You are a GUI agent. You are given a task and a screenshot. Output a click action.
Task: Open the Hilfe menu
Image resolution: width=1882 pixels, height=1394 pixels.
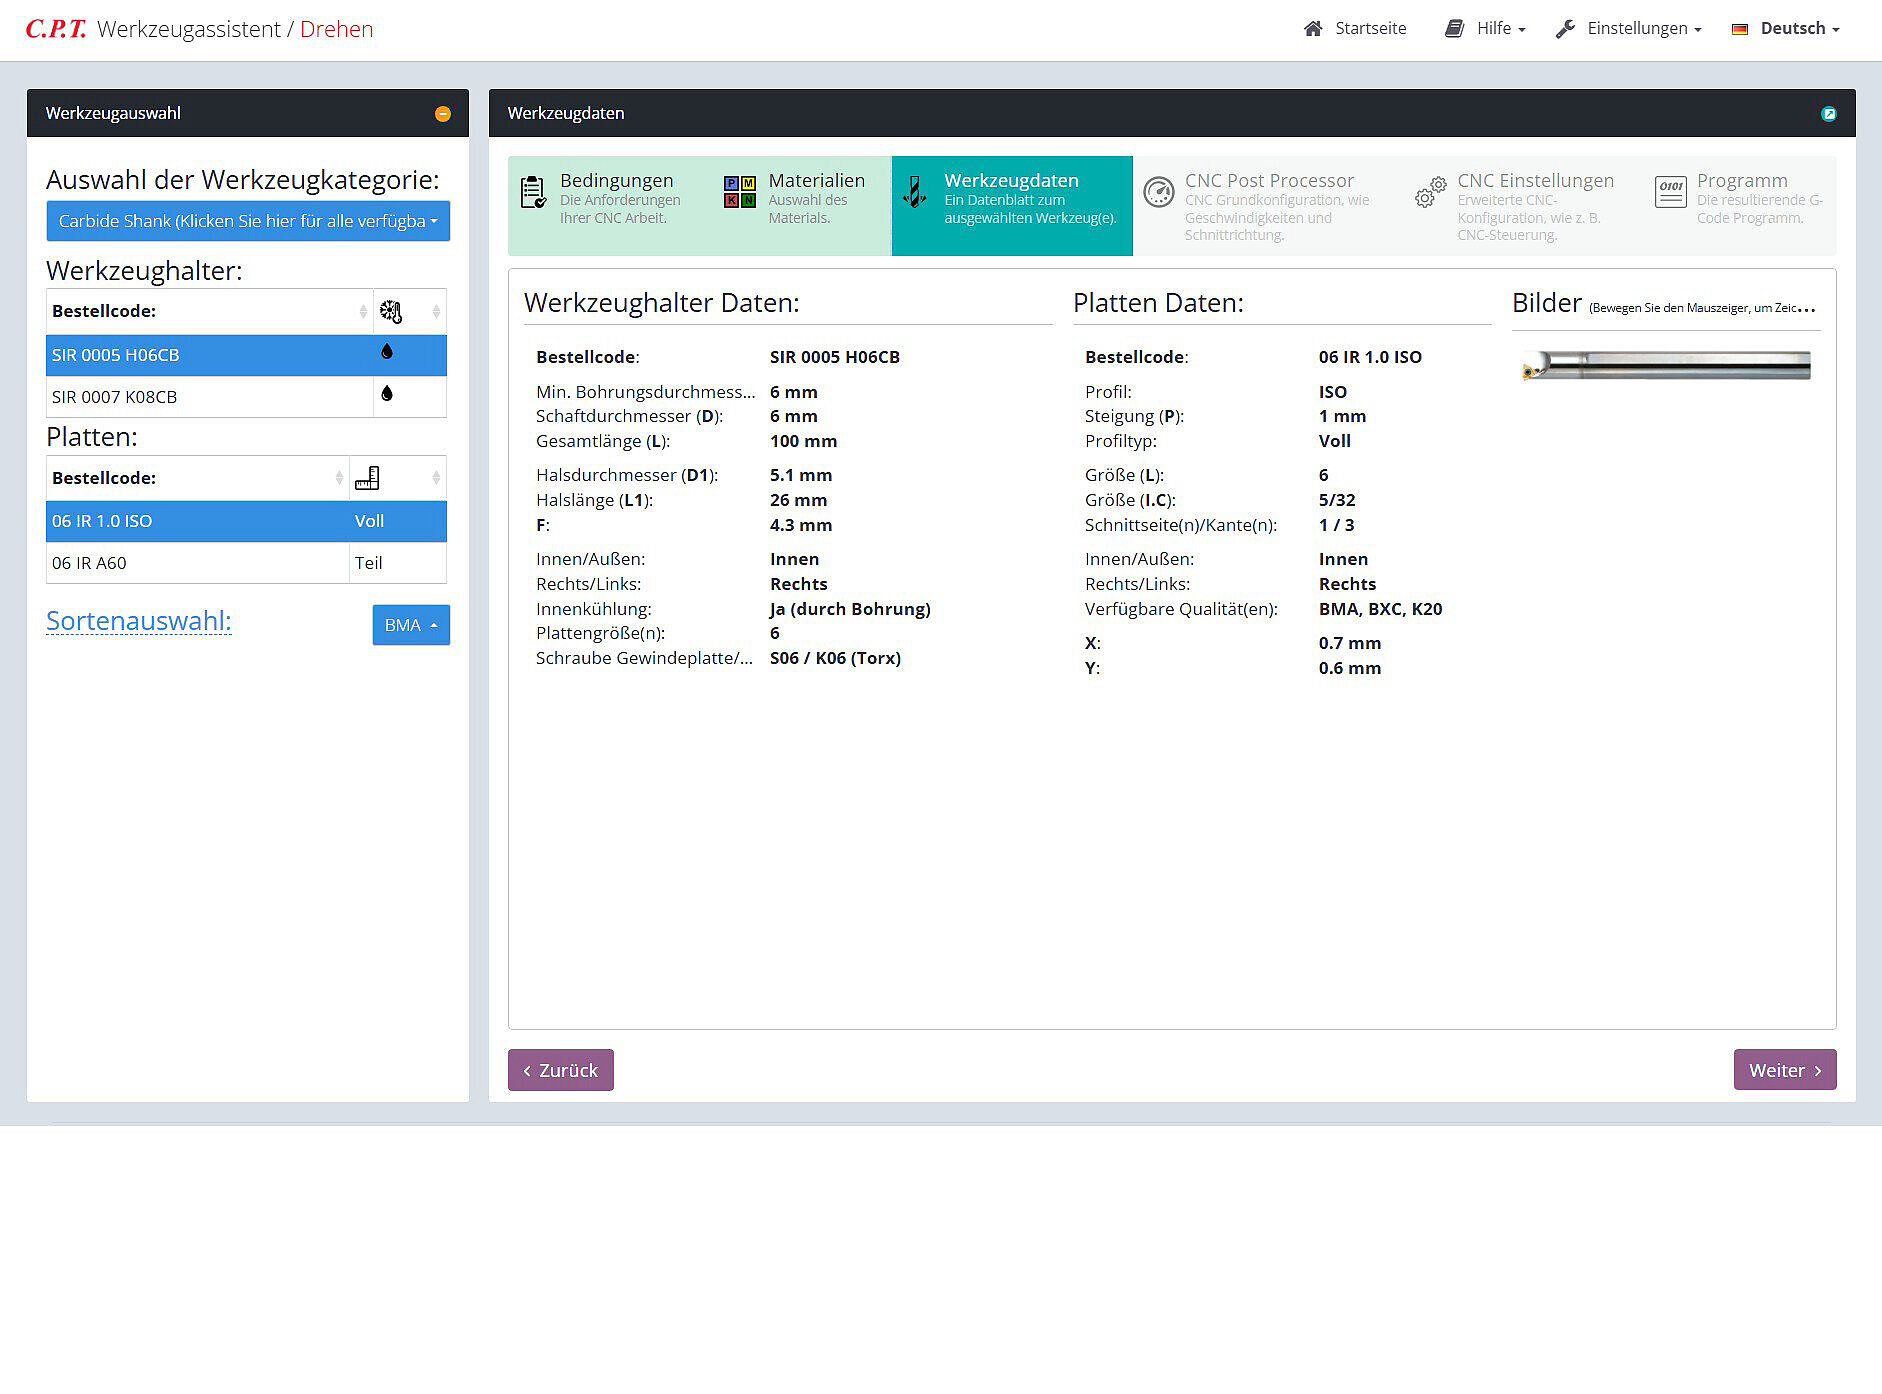[1486, 28]
